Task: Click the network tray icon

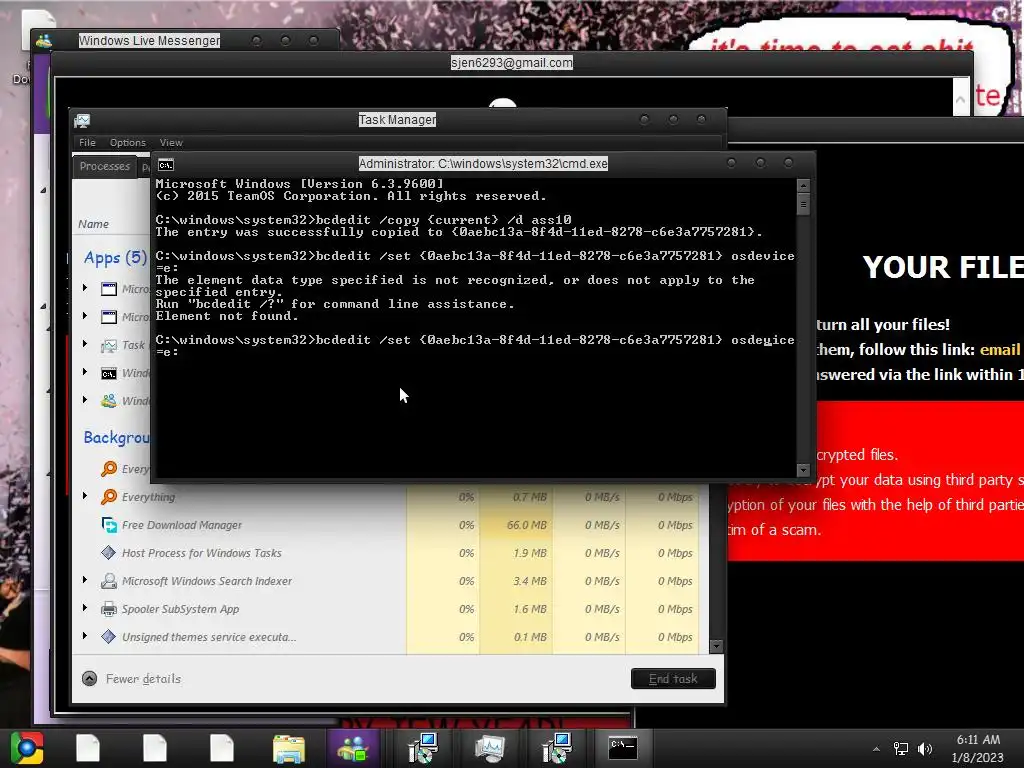Action: (x=901, y=748)
